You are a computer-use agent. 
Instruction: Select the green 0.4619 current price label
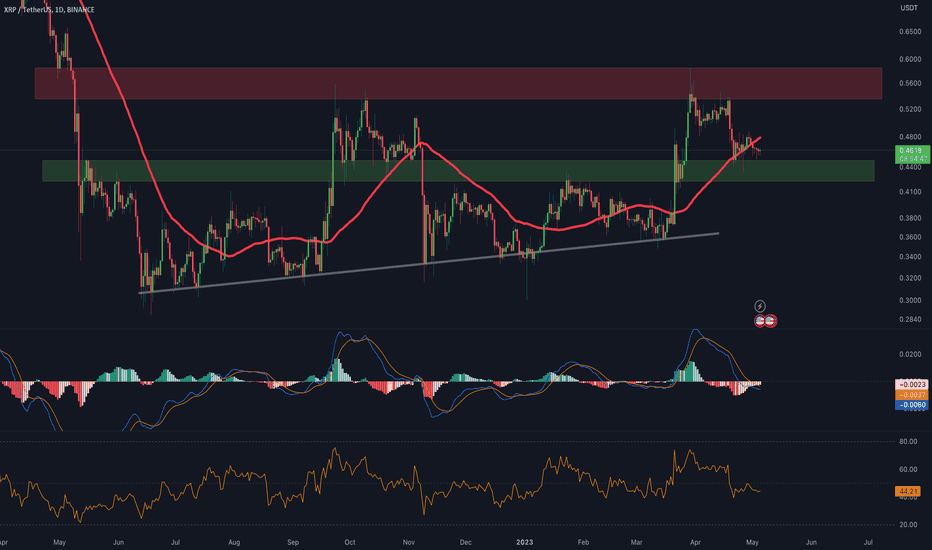click(912, 155)
